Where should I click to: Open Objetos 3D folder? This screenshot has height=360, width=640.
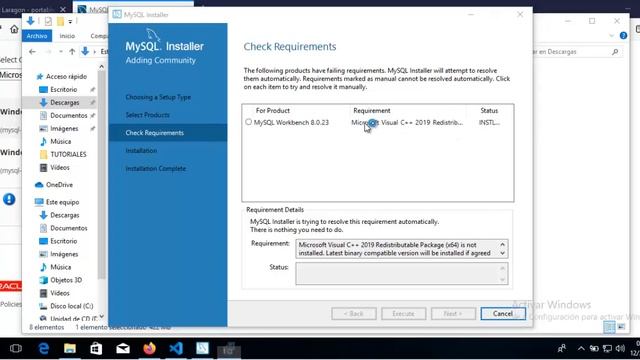click(x=61, y=280)
